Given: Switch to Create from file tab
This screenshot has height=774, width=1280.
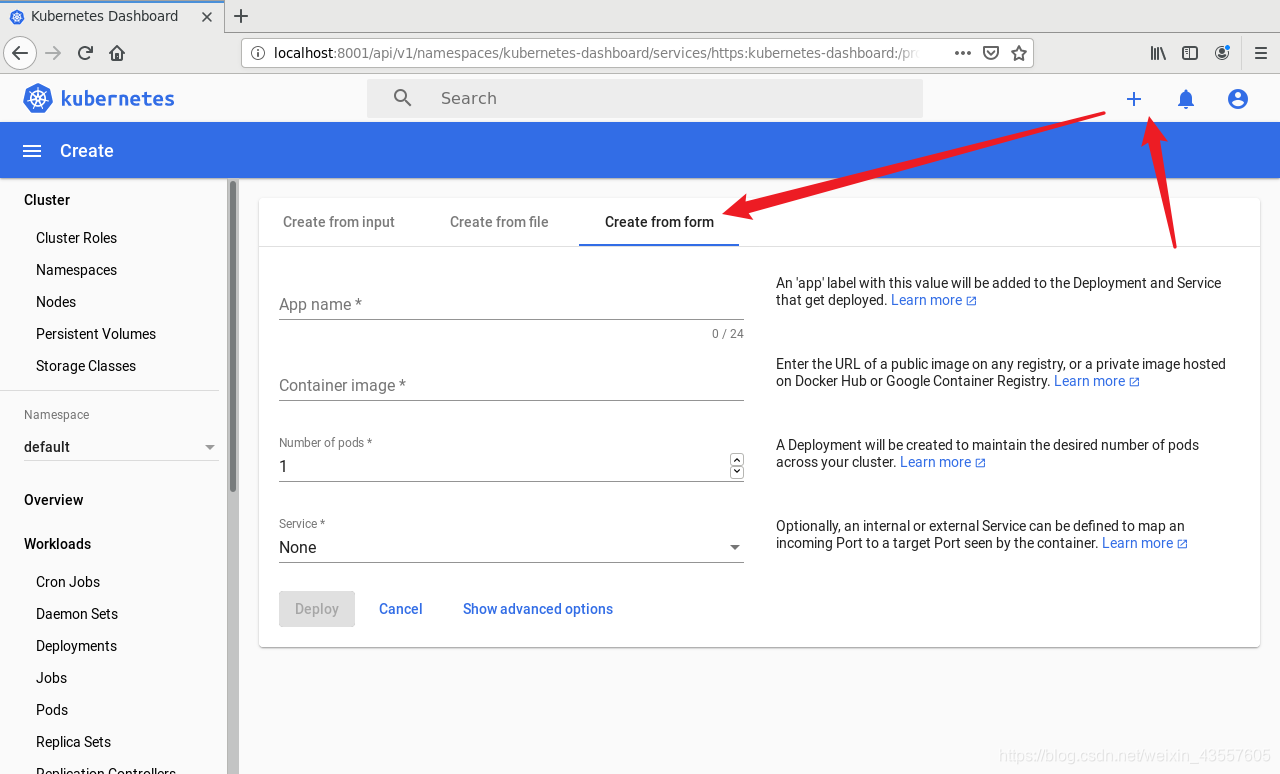Looking at the screenshot, I should coord(499,222).
